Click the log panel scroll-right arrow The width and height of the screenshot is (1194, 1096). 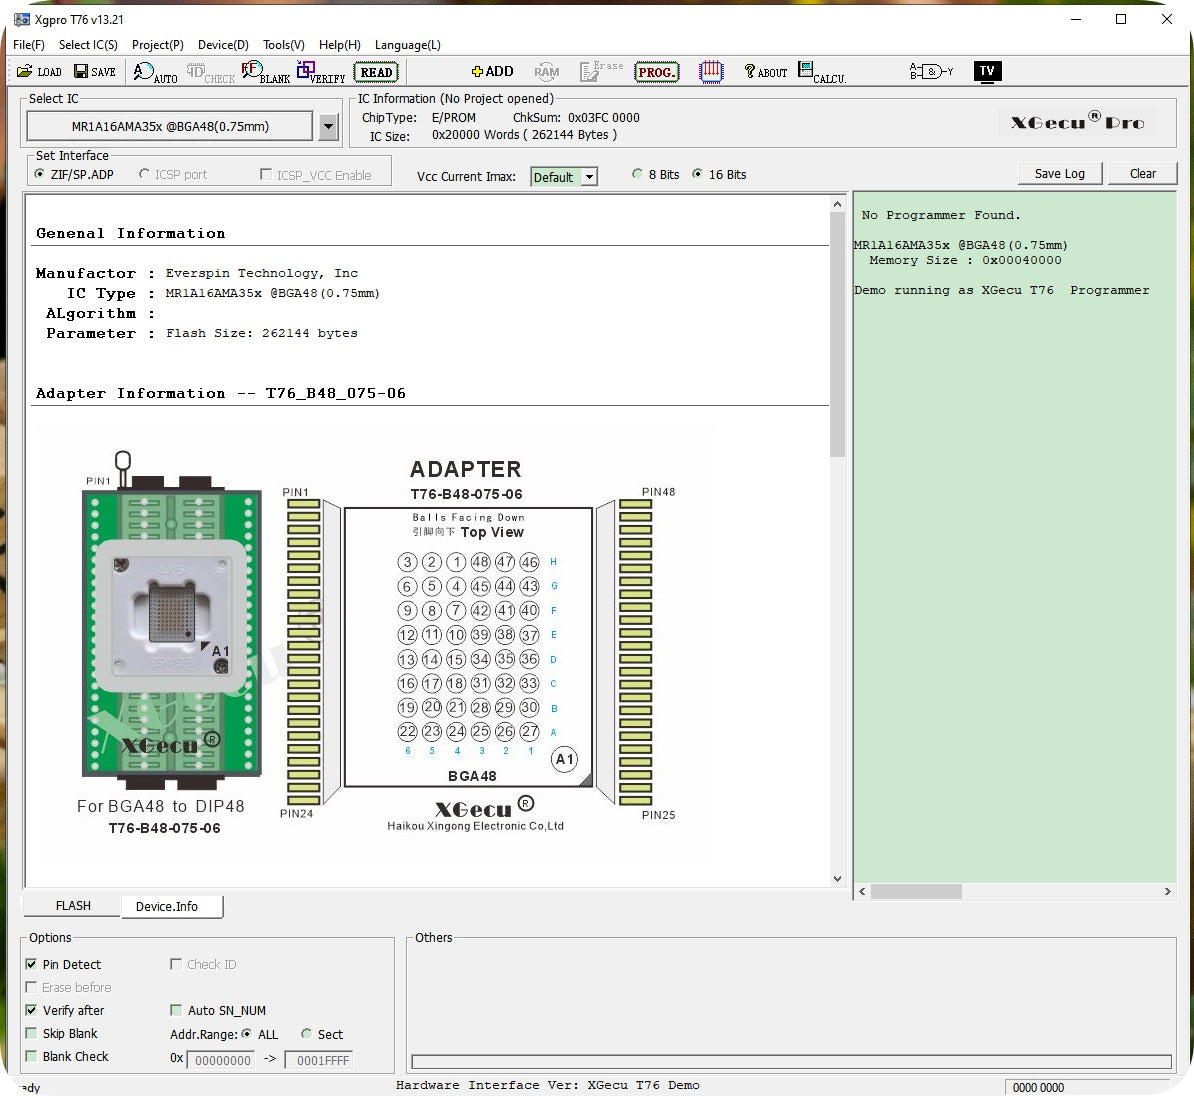1167,891
